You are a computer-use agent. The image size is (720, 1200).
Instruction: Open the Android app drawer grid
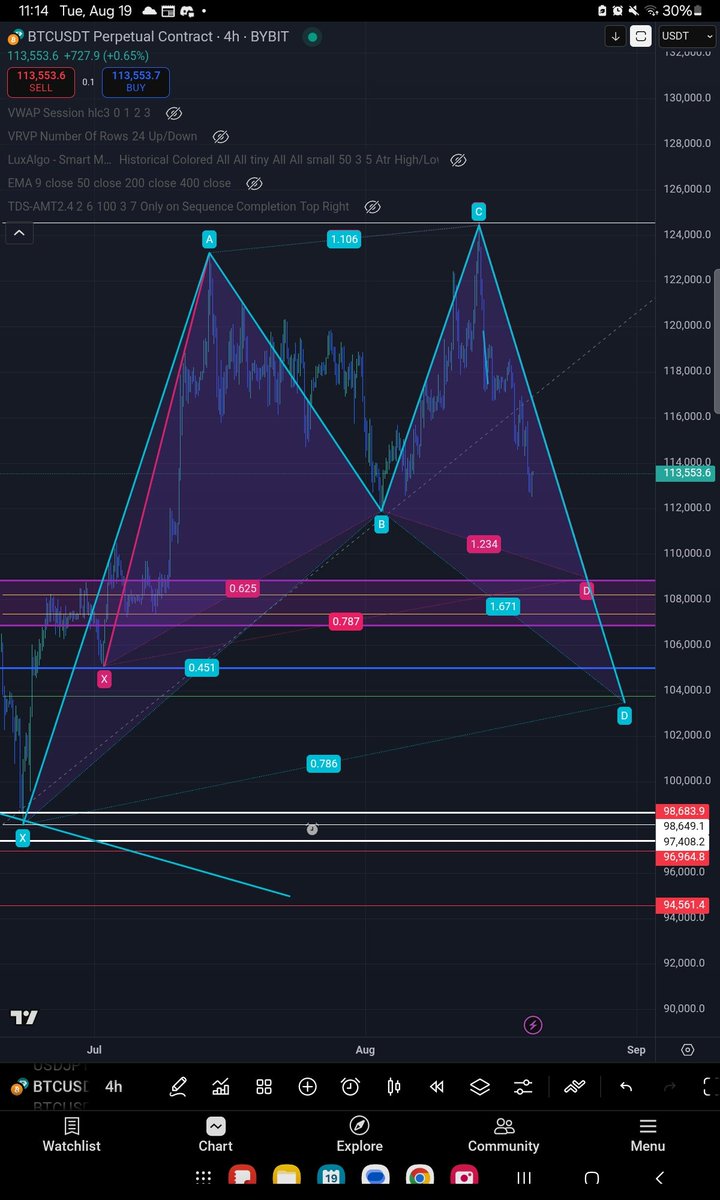pos(203,1178)
